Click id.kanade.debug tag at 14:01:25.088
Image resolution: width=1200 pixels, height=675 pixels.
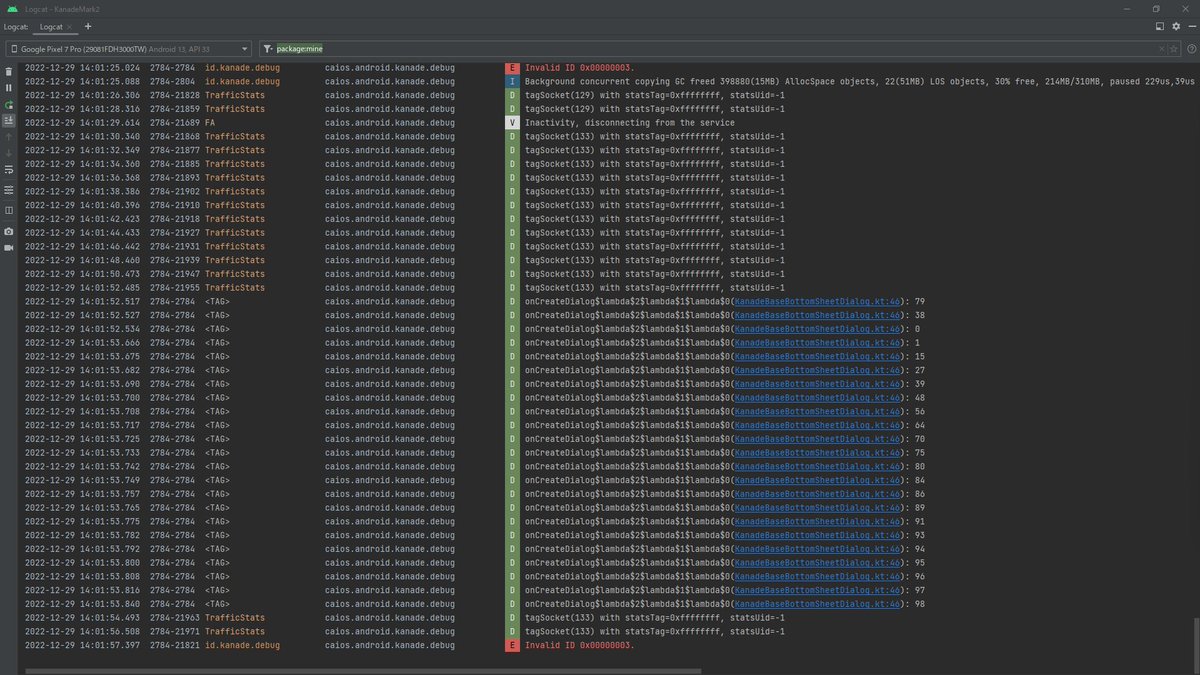(243, 81)
